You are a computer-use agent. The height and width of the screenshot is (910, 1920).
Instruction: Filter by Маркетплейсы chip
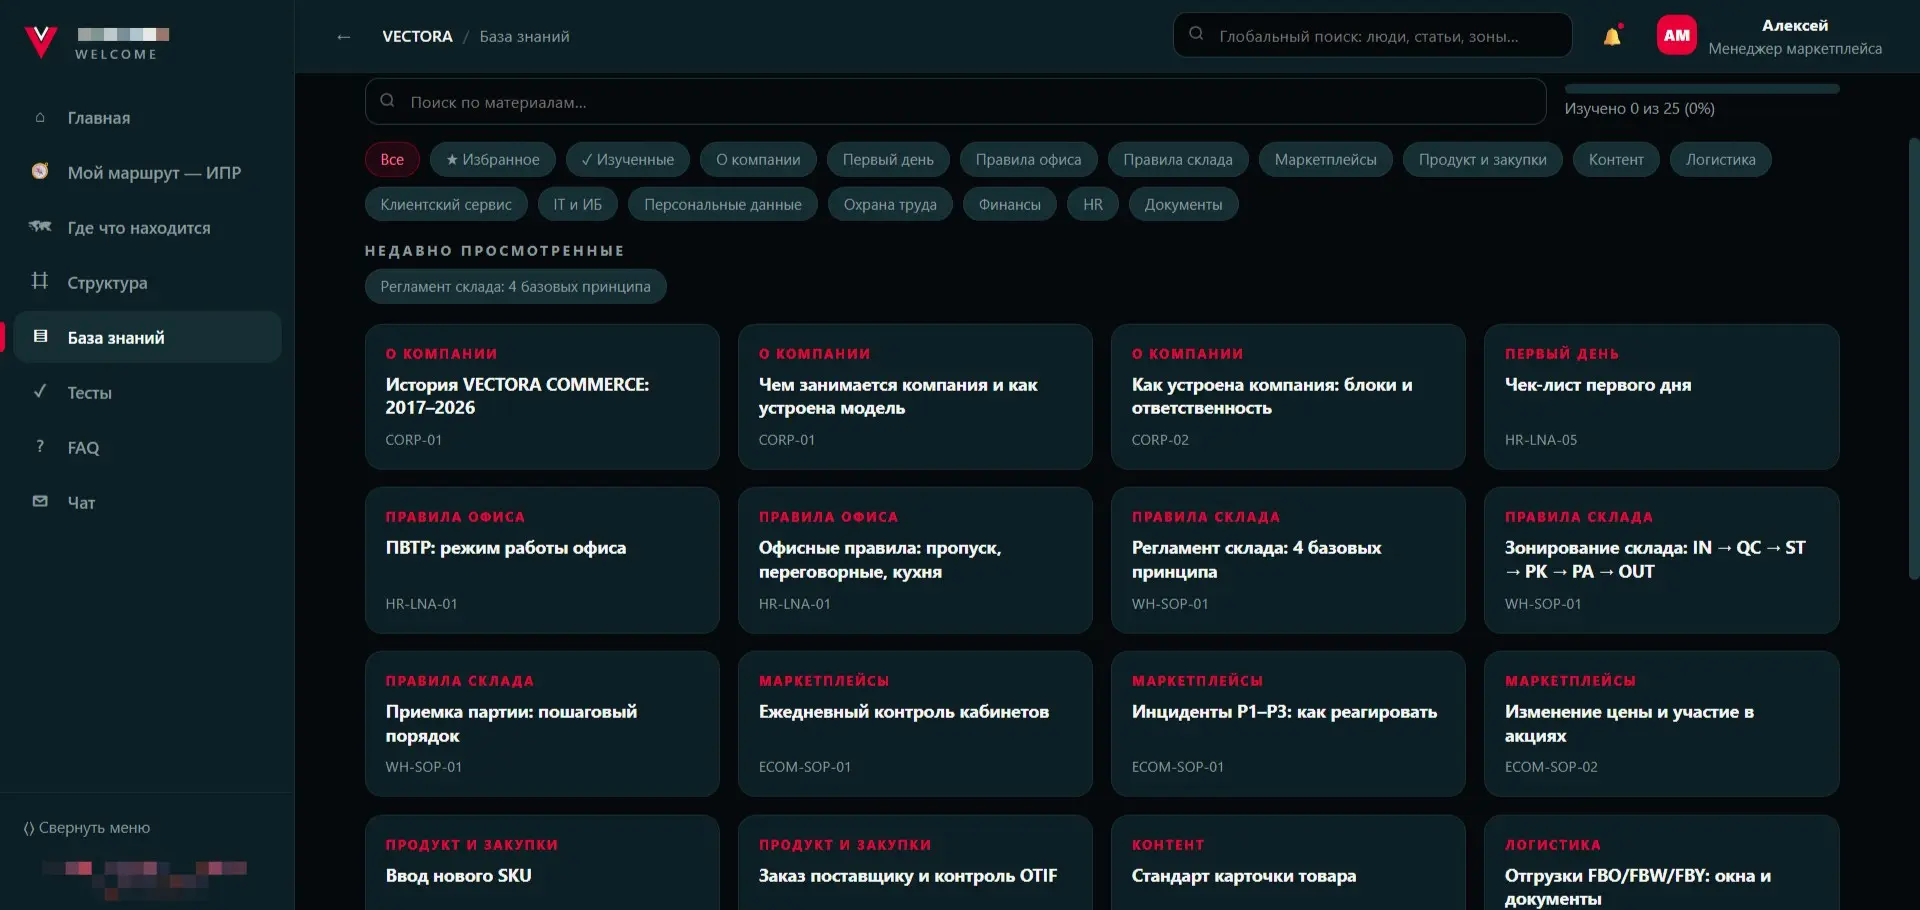[1326, 159]
